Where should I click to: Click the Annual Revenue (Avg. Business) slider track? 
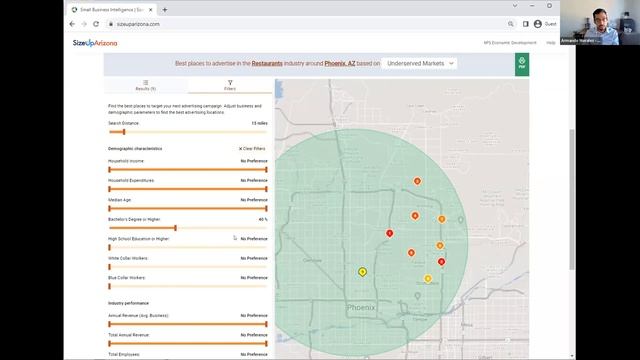click(188, 324)
